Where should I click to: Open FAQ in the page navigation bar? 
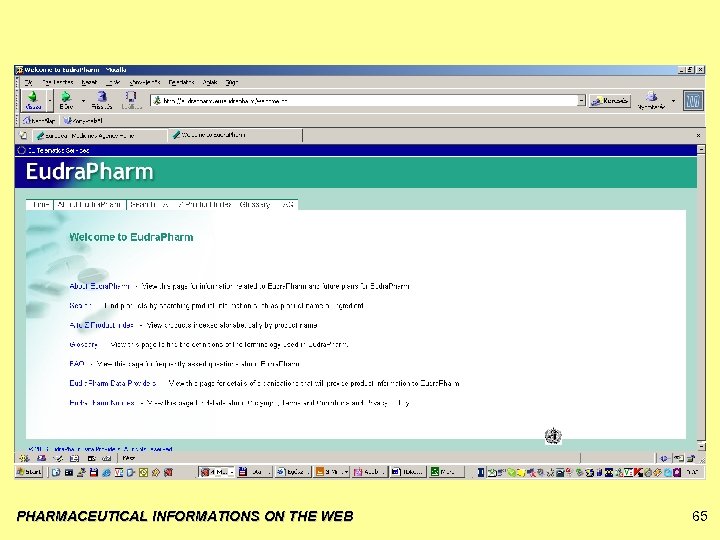(x=287, y=205)
